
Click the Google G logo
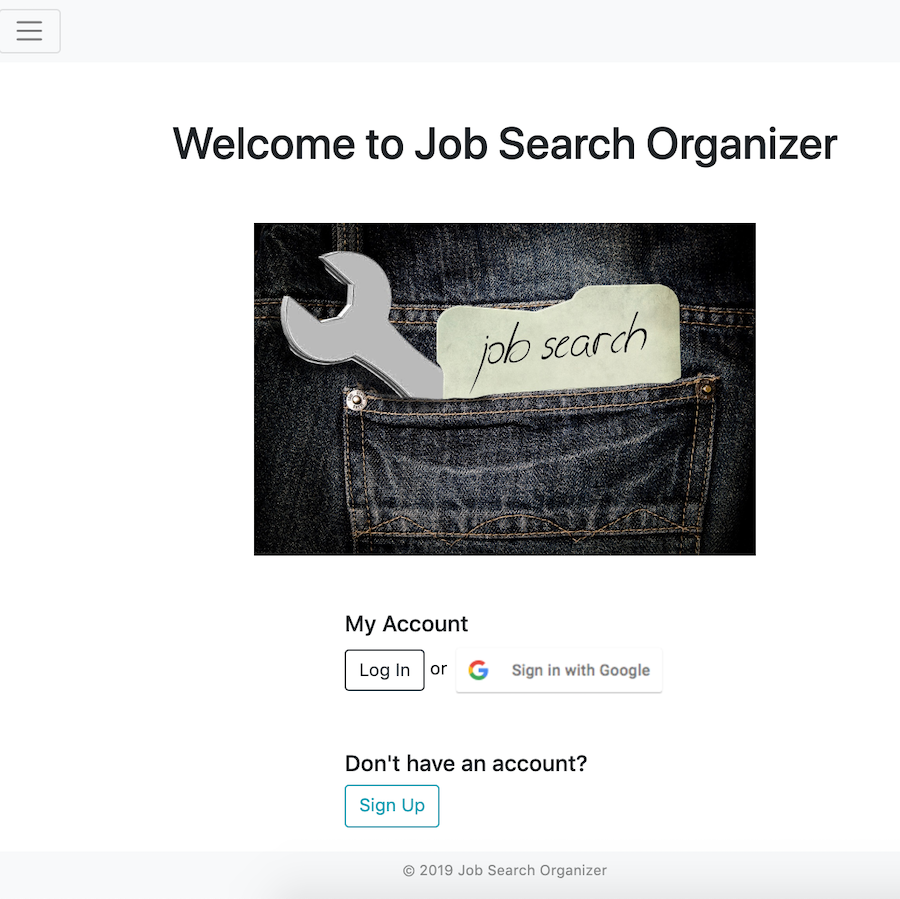478,670
